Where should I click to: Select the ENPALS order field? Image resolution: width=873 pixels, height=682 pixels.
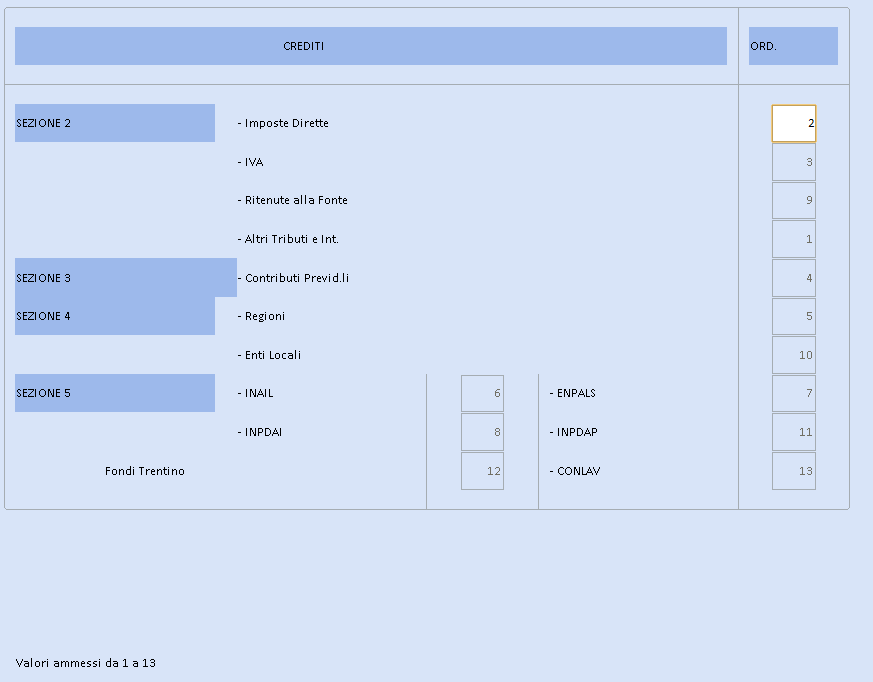(x=793, y=394)
